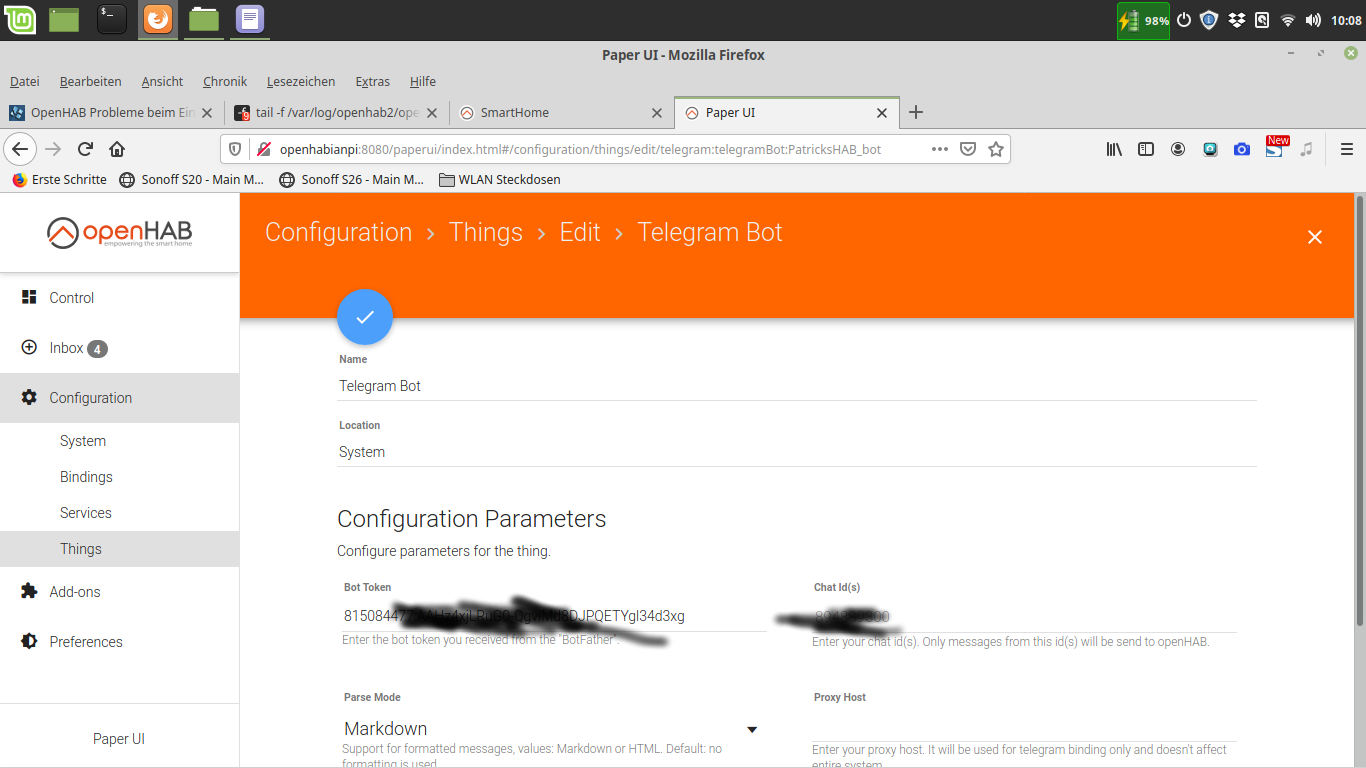The height and width of the screenshot is (768, 1366).
Task: Open the Firefox library icon
Action: [1114, 149]
